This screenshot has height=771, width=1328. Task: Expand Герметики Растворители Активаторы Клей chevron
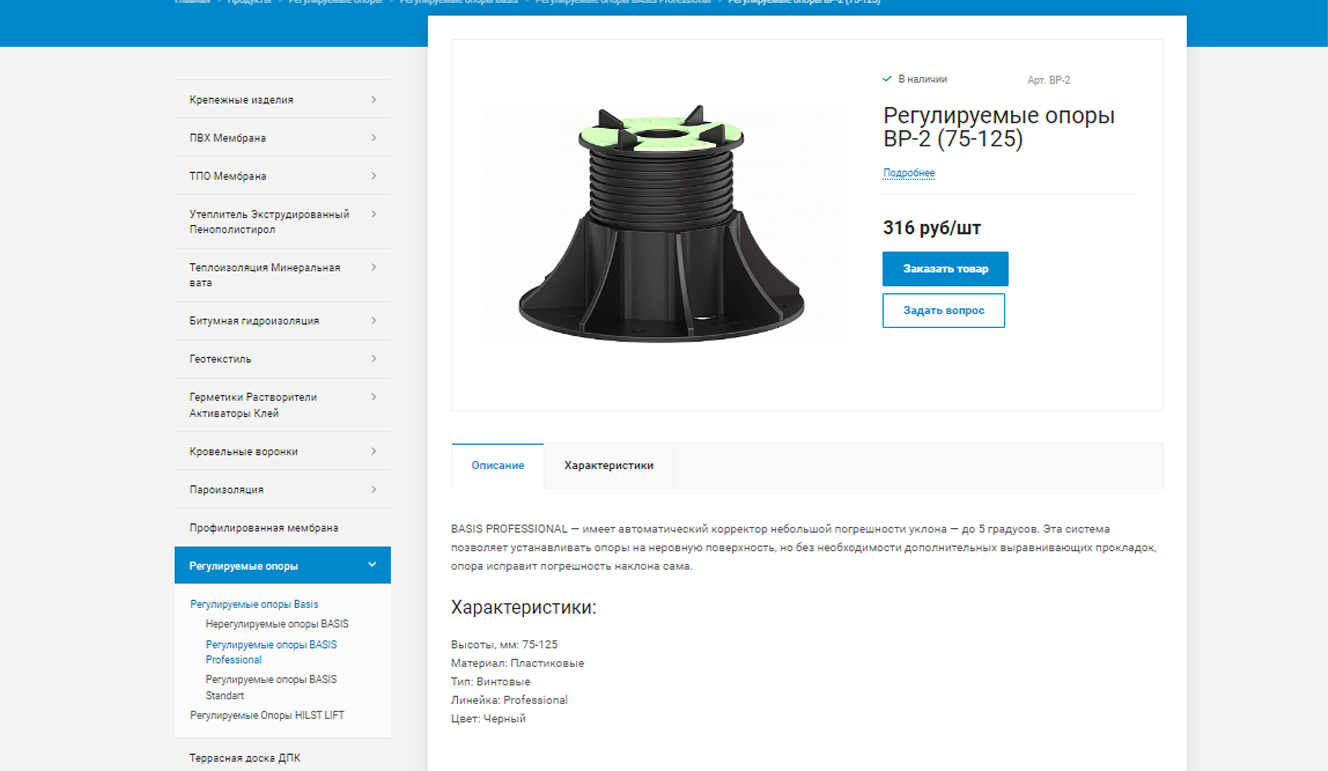373,397
